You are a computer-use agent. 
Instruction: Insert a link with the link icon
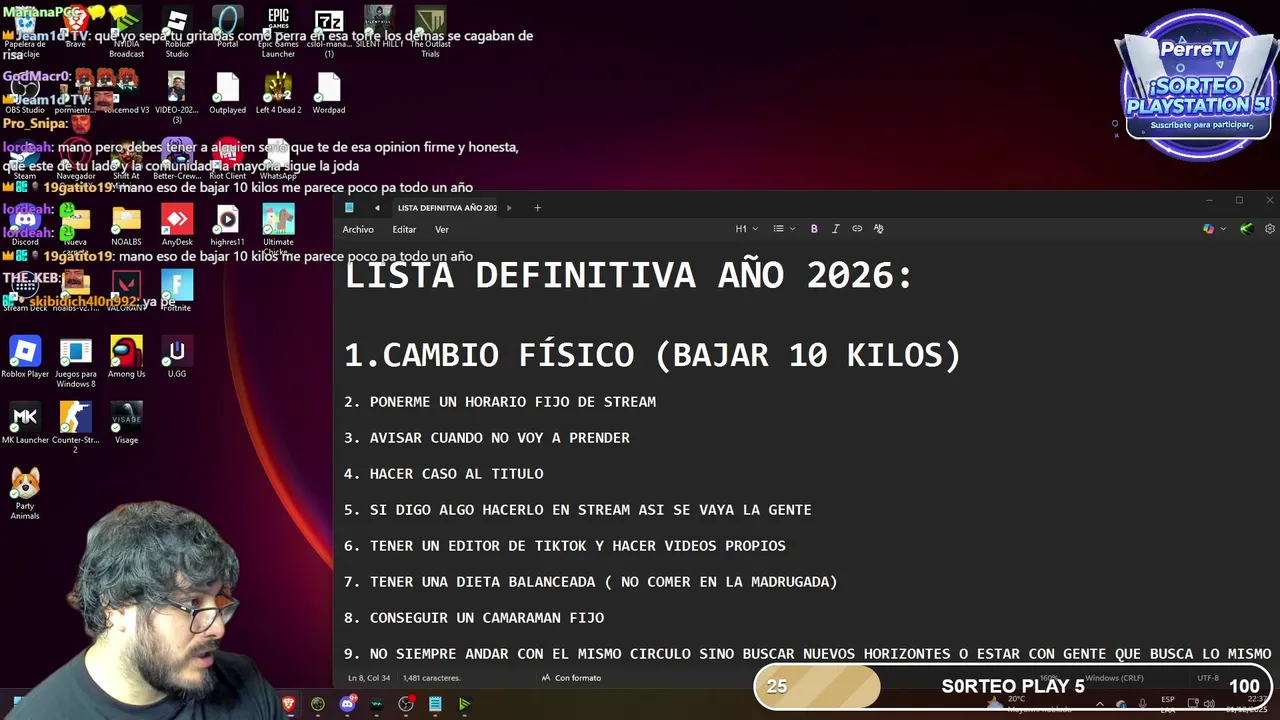[857, 229]
